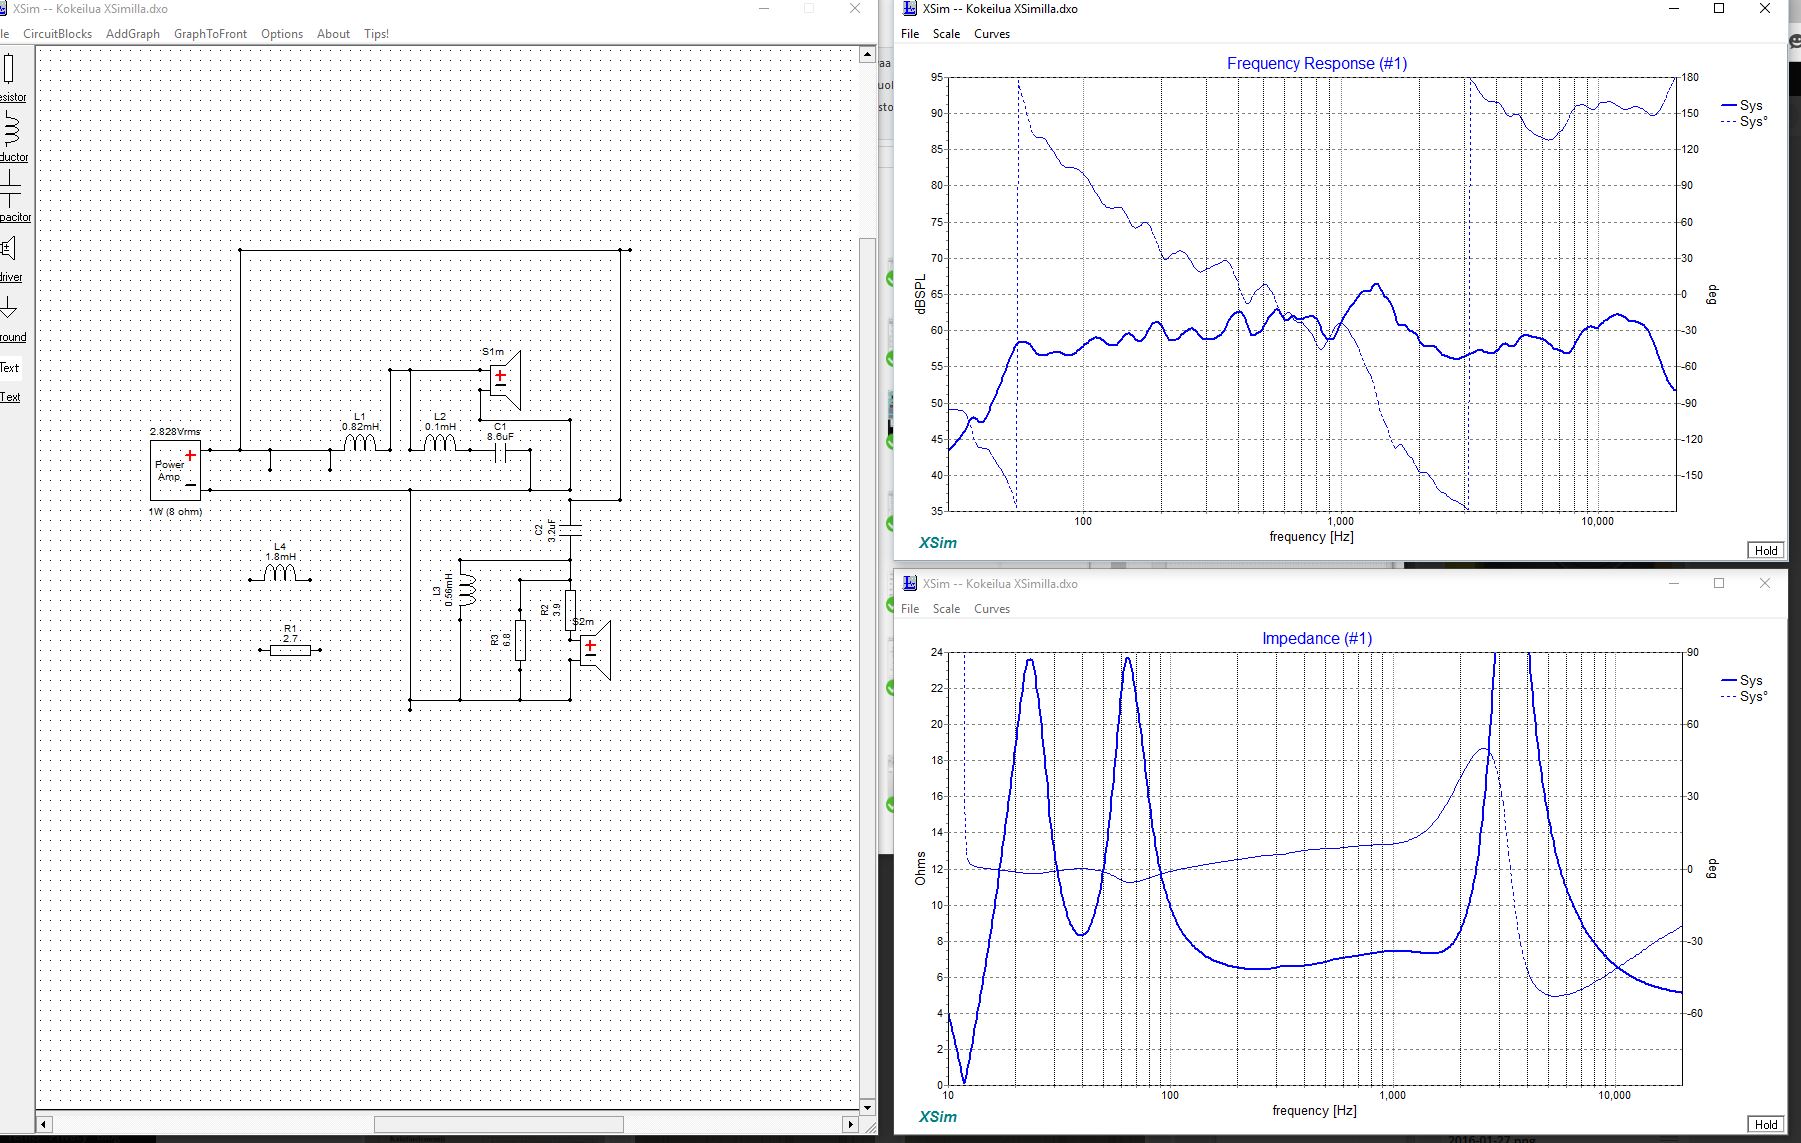
Task: Minimize the Frequency Response window
Action: point(1674,9)
